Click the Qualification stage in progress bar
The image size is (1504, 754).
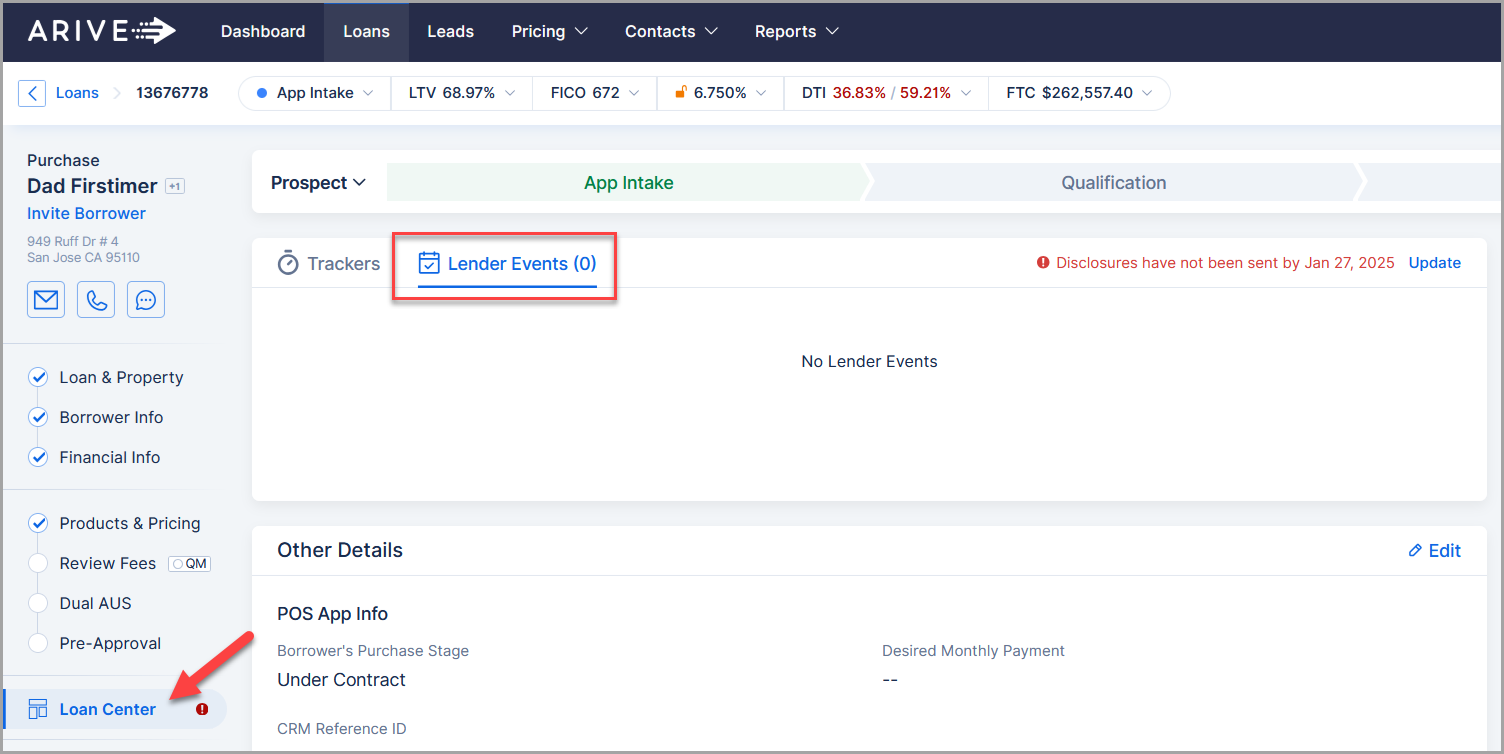tap(1113, 183)
